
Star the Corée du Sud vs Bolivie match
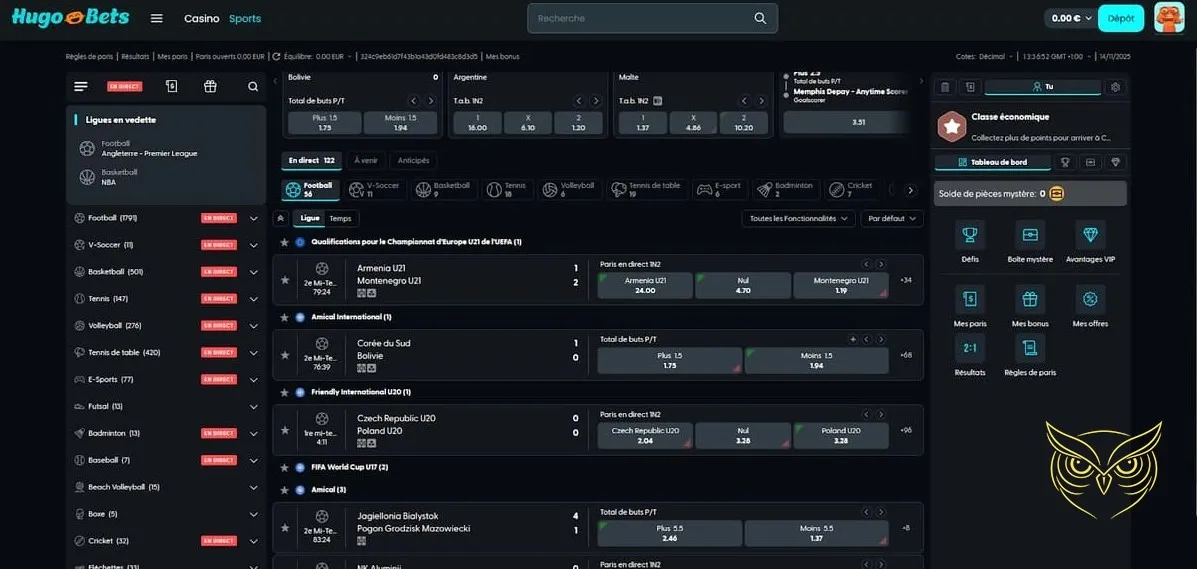285,355
